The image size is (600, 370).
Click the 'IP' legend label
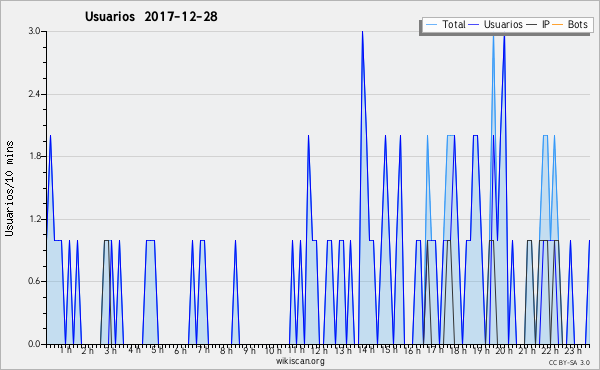pos(546,24)
